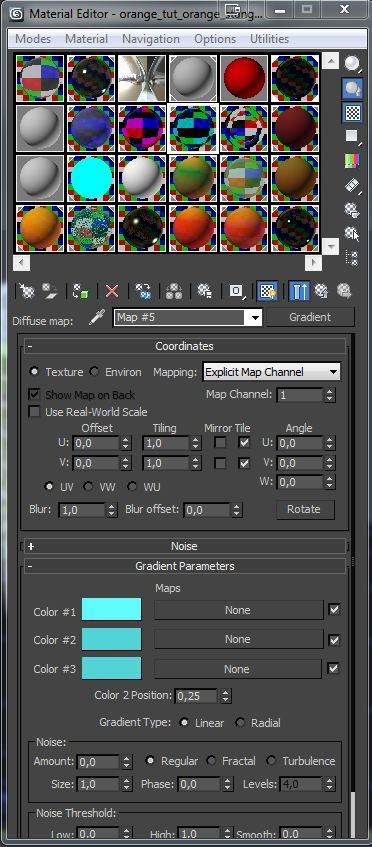Click the Assign Material to Selection icon

point(80,291)
